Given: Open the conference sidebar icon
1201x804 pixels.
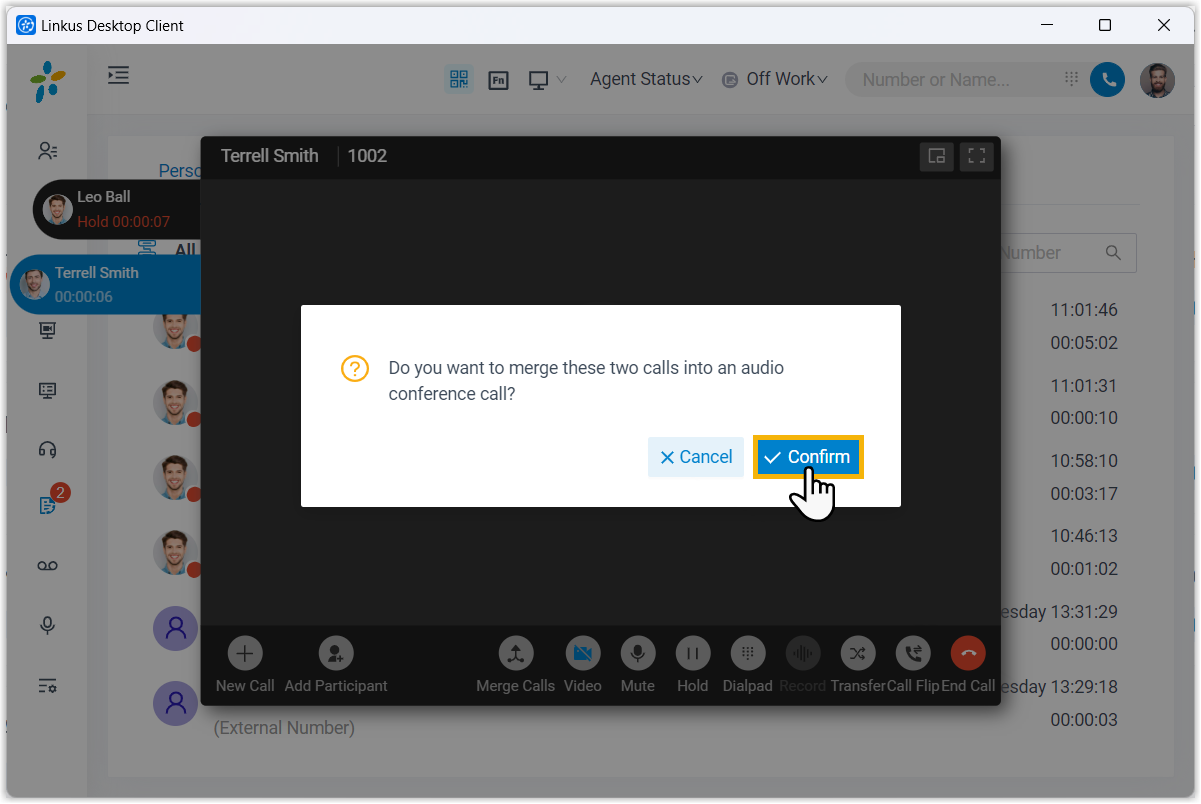Looking at the screenshot, I should 47,330.
